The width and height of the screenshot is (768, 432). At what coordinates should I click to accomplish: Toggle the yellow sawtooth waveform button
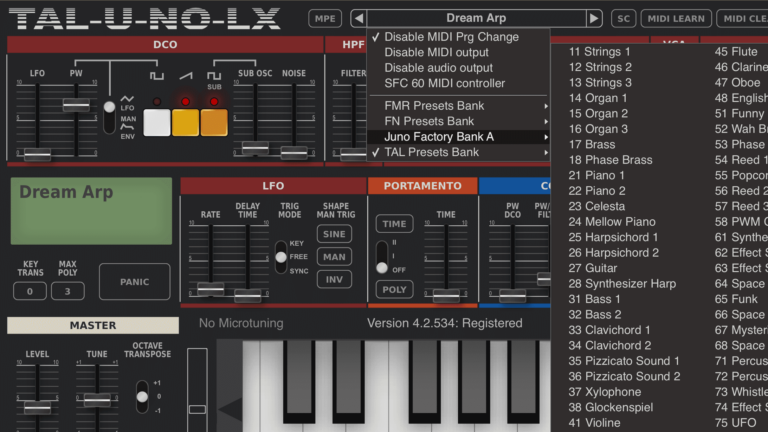pyautogui.click(x=185, y=122)
